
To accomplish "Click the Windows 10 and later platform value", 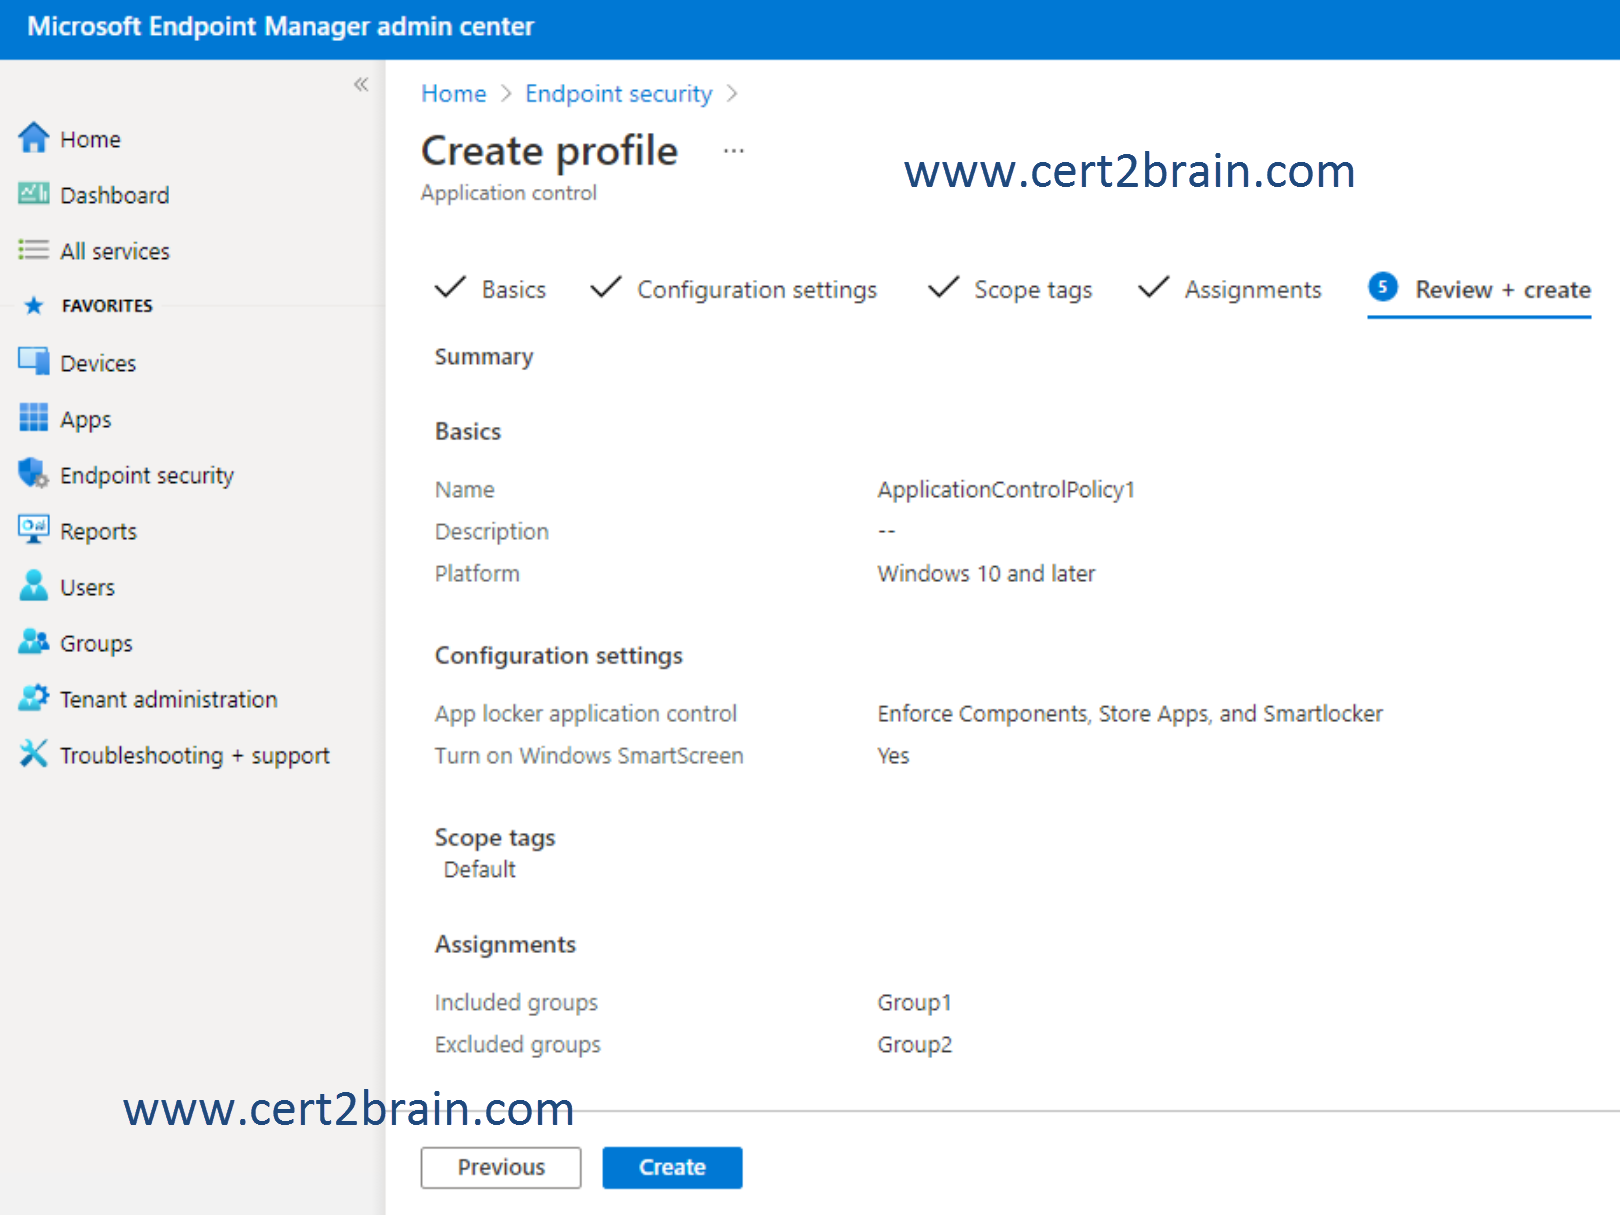I will point(986,574).
